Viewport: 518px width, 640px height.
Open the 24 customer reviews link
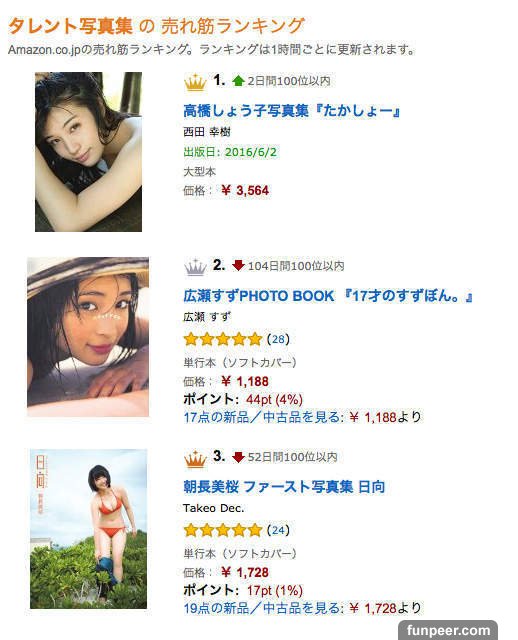[x=278, y=530]
